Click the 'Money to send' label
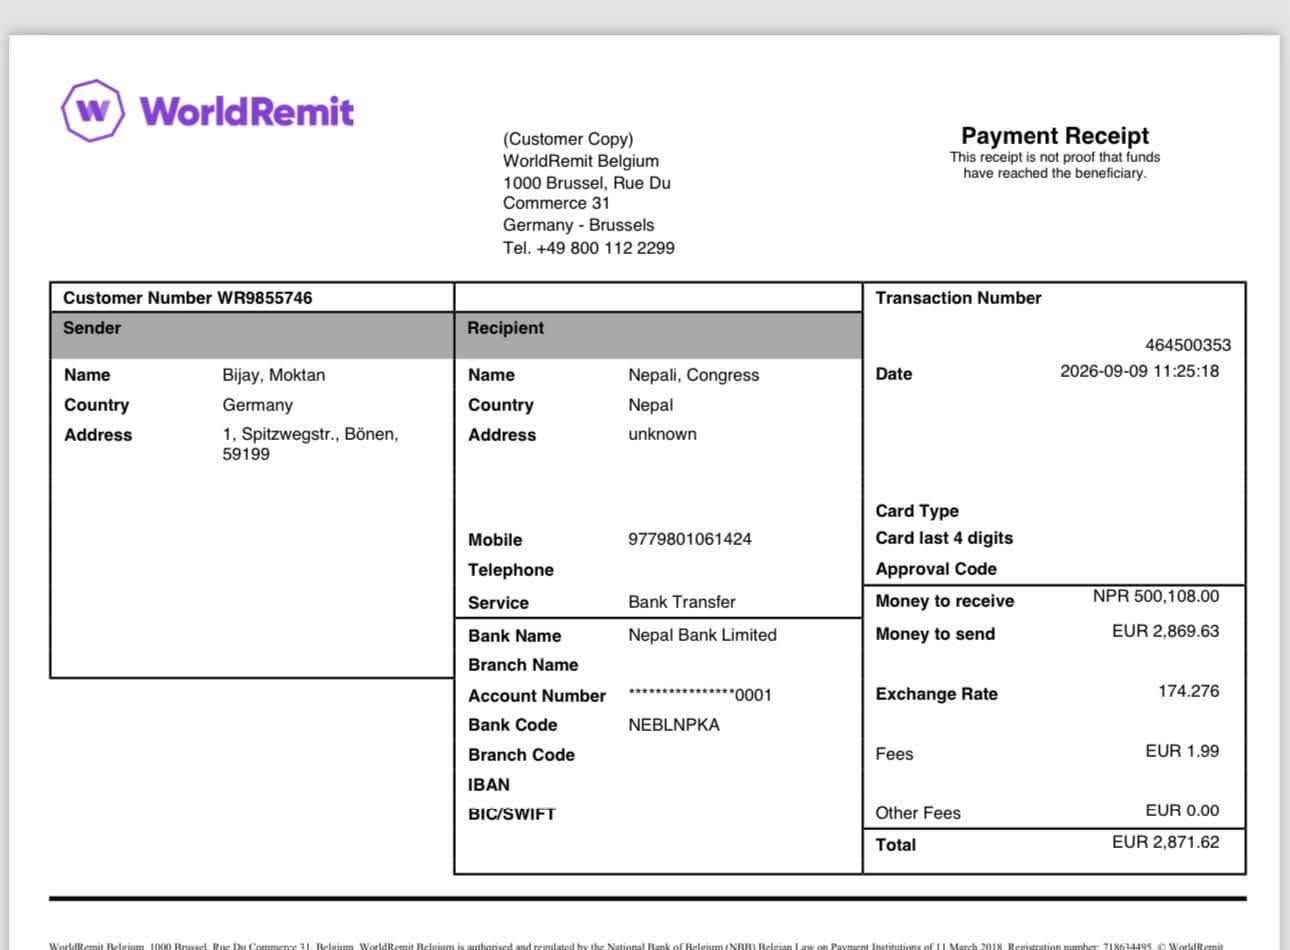Screen dimensions: 1290x950 point(935,634)
